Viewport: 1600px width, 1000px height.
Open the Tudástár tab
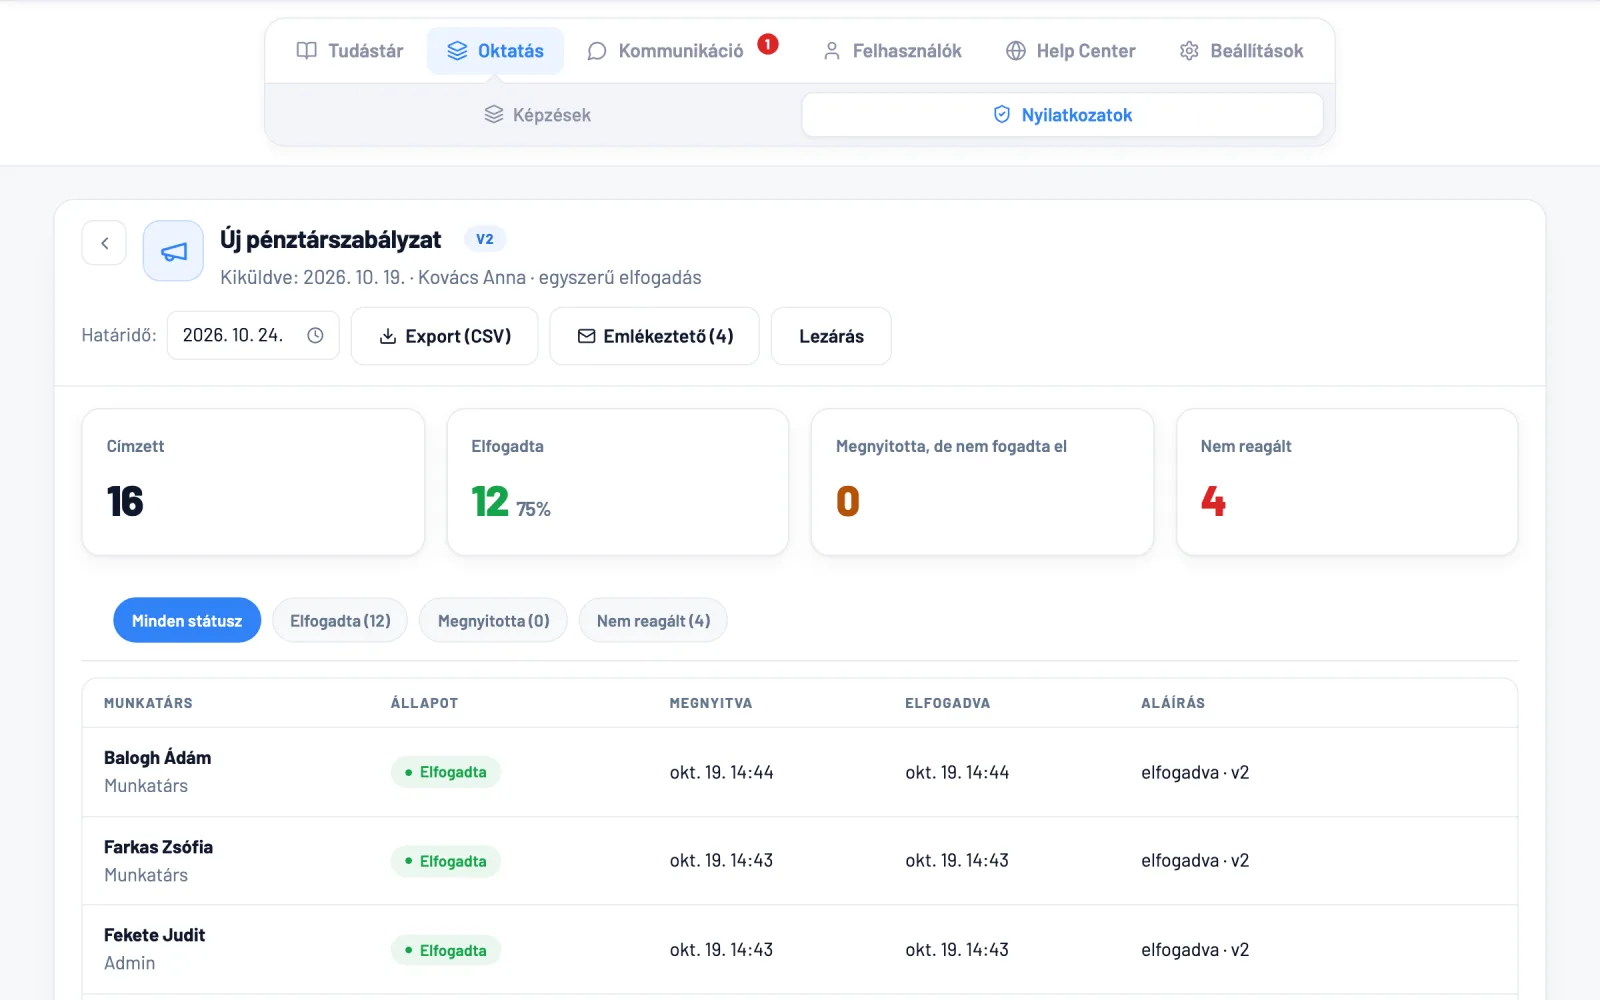[x=350, y=51]
